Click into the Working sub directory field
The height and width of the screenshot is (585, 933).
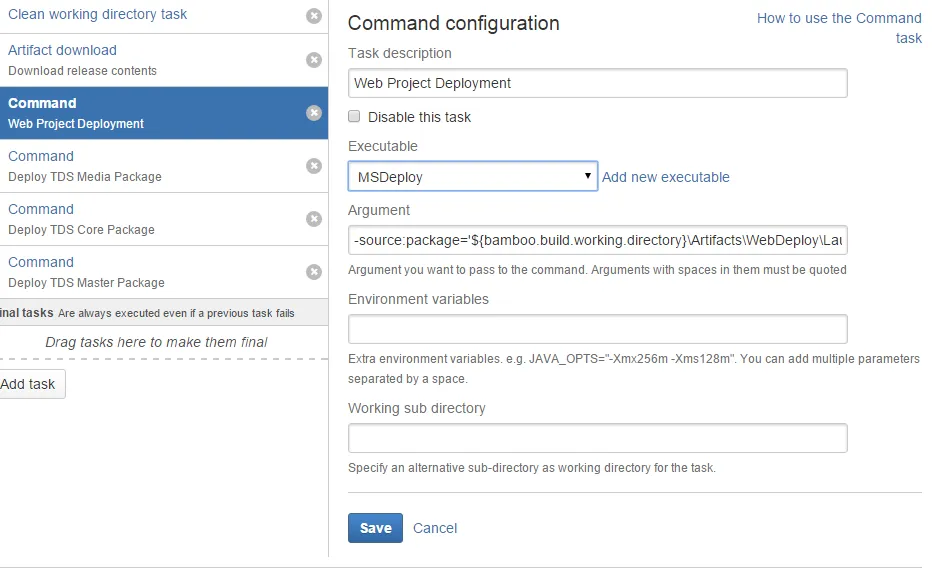coord(597,438)
